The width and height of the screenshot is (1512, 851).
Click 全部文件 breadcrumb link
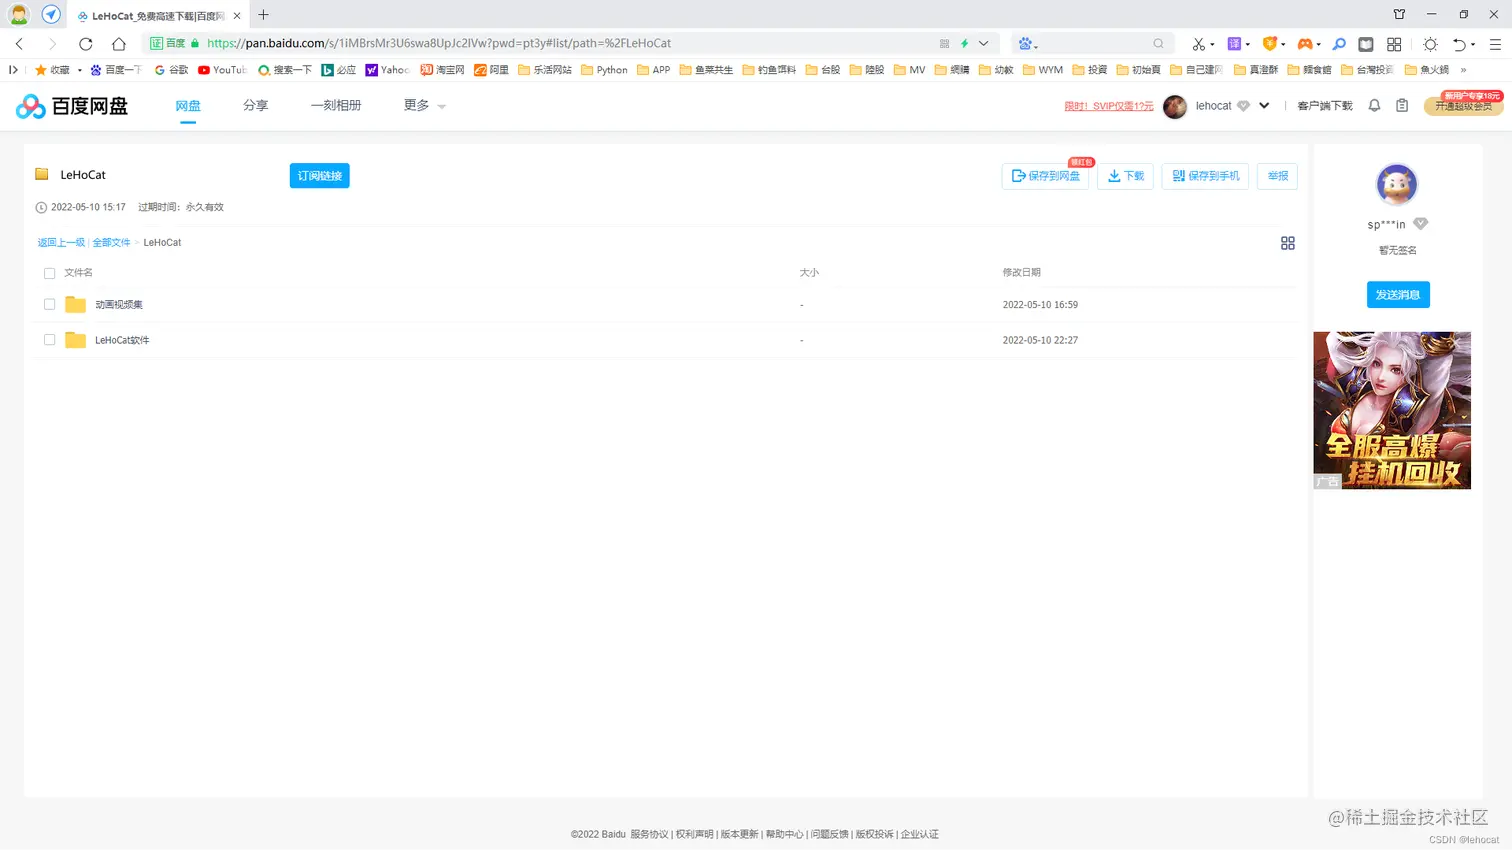click(x=111, y=243)
